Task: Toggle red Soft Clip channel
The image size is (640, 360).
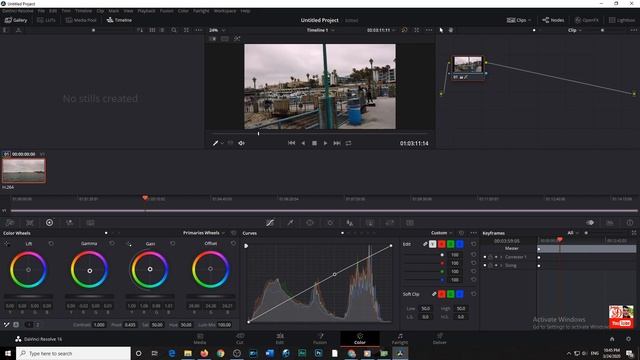Action: 442,294
